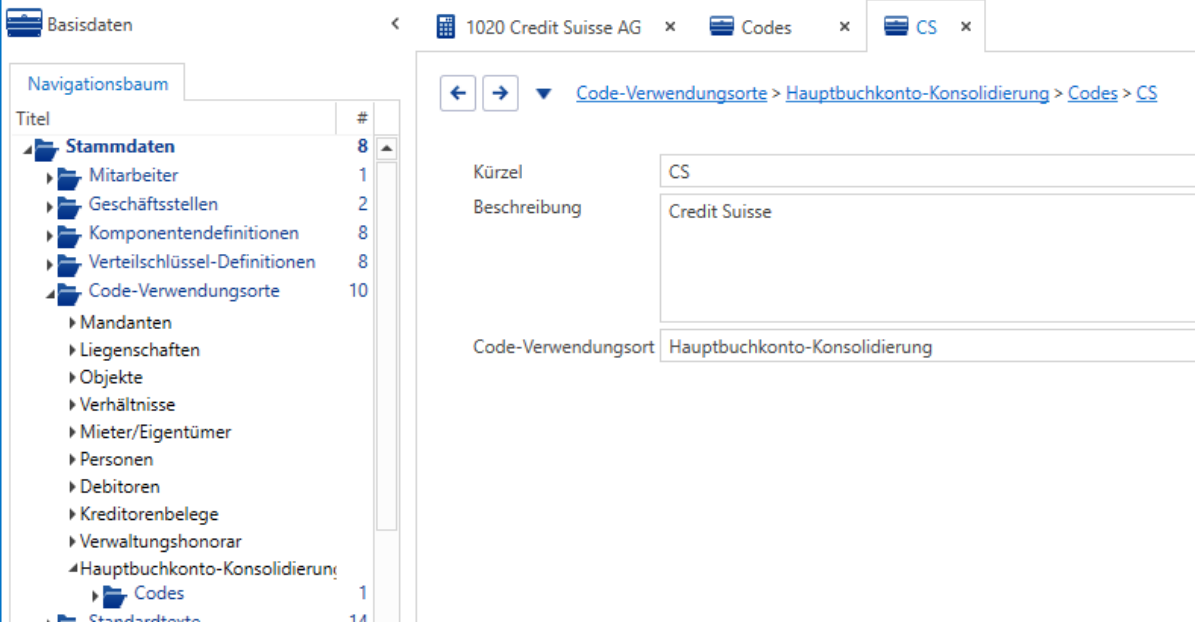Viewport: 1195px width, 622px height.
Task: Open the navigation history dropdown triangle
Action: tap(543, 94)
